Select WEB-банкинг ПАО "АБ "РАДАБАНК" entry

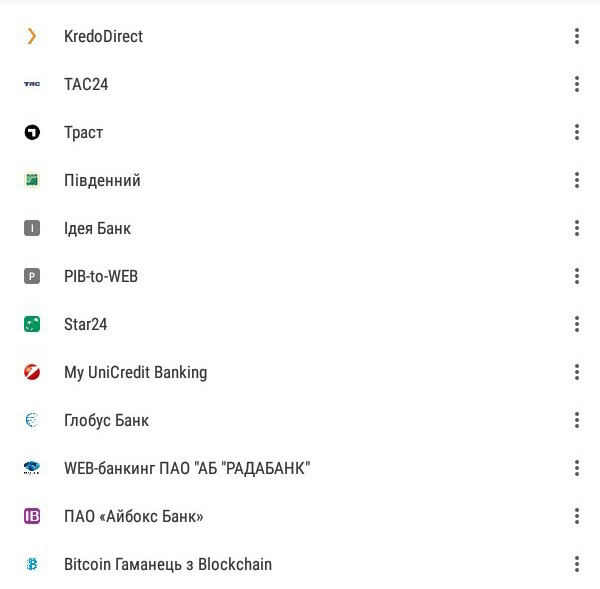point(300,468)
